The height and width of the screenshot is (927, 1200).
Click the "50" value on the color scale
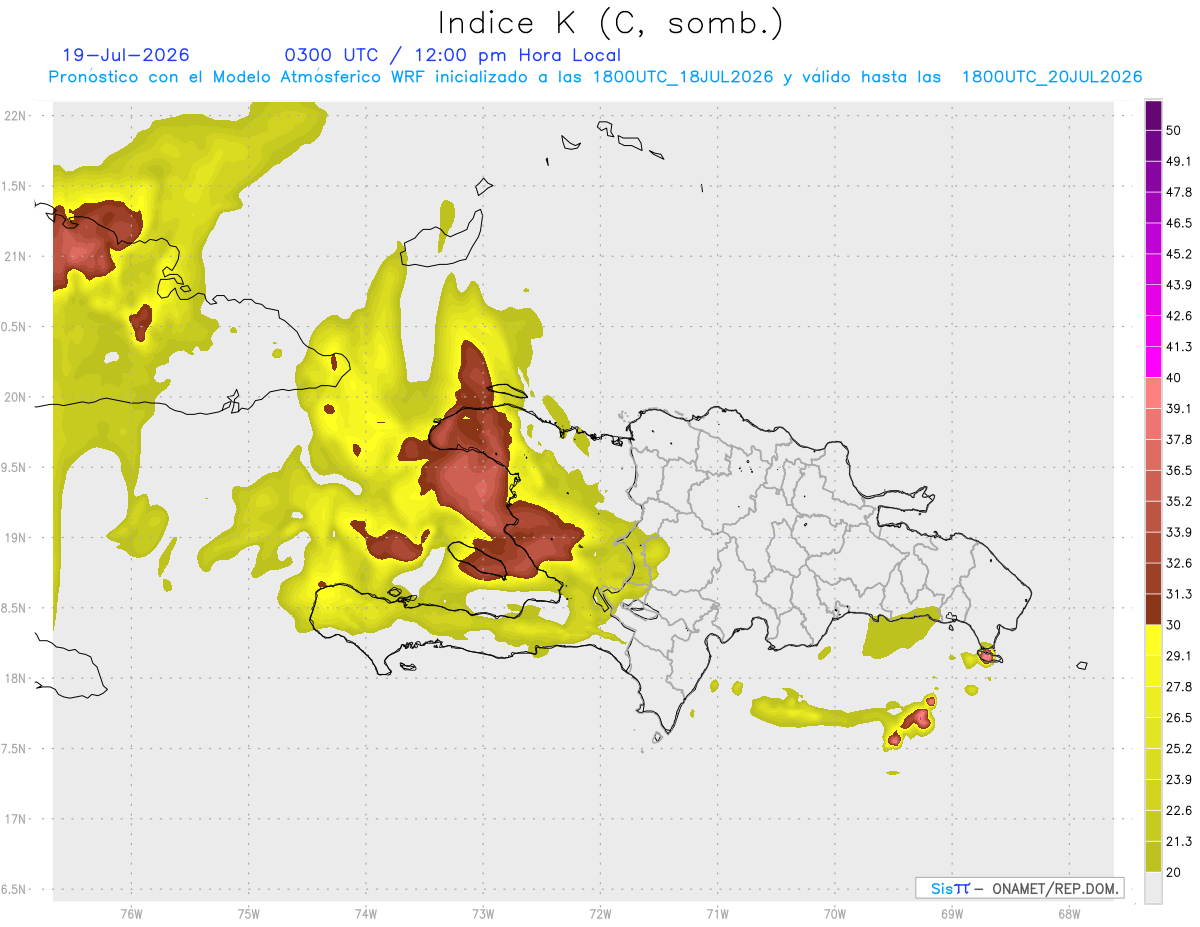tap(1174, 131)
